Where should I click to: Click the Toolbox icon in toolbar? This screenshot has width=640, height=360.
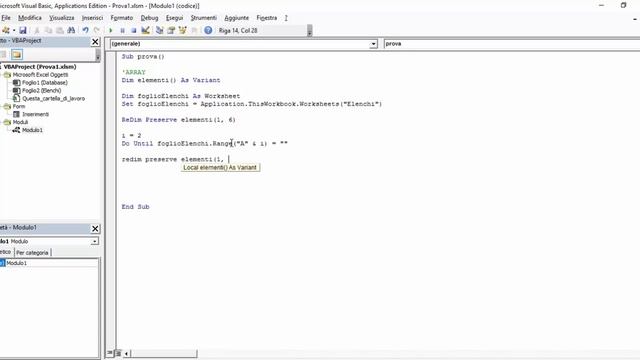(x=194, y=30)
